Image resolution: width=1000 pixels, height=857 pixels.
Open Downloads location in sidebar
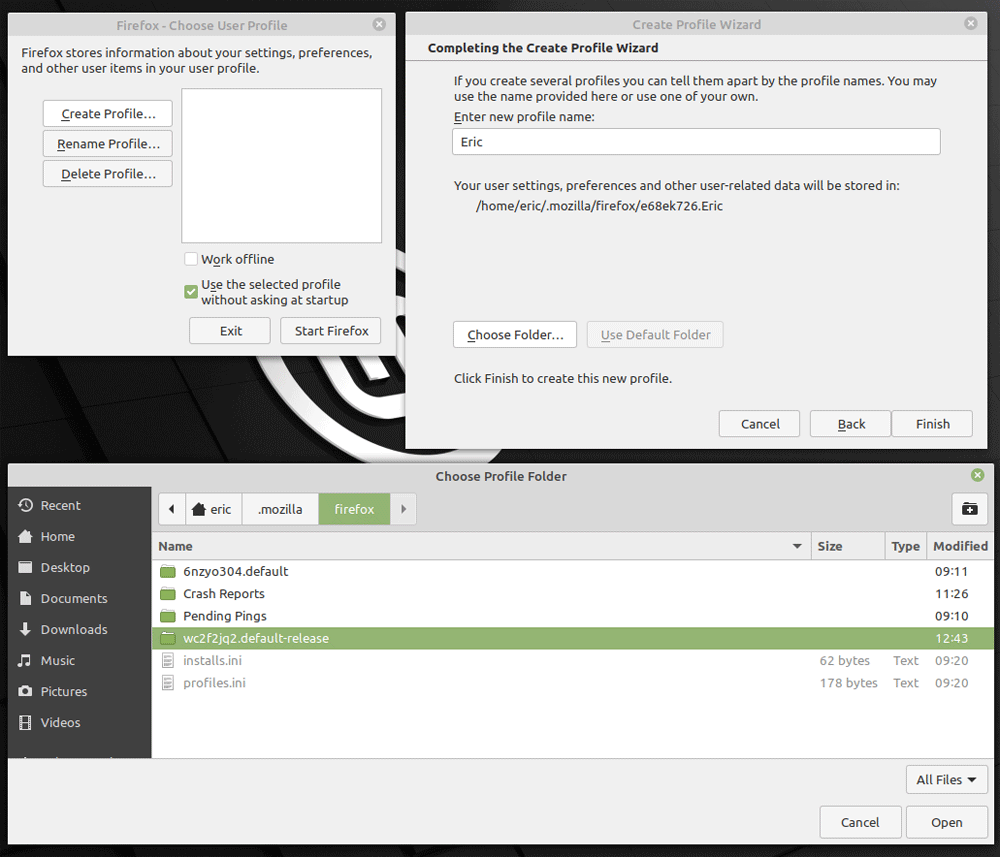[x=80, y=629]
